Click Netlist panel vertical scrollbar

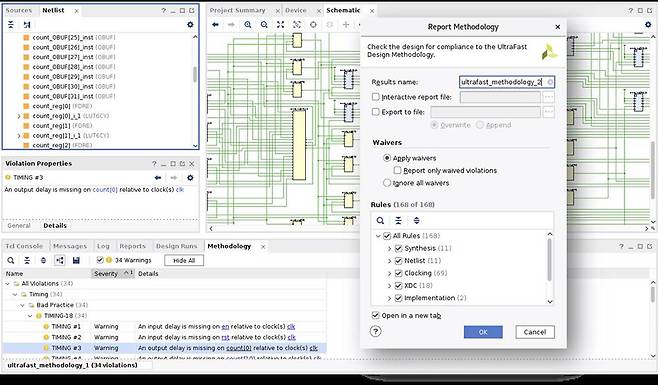click(195, 74)
